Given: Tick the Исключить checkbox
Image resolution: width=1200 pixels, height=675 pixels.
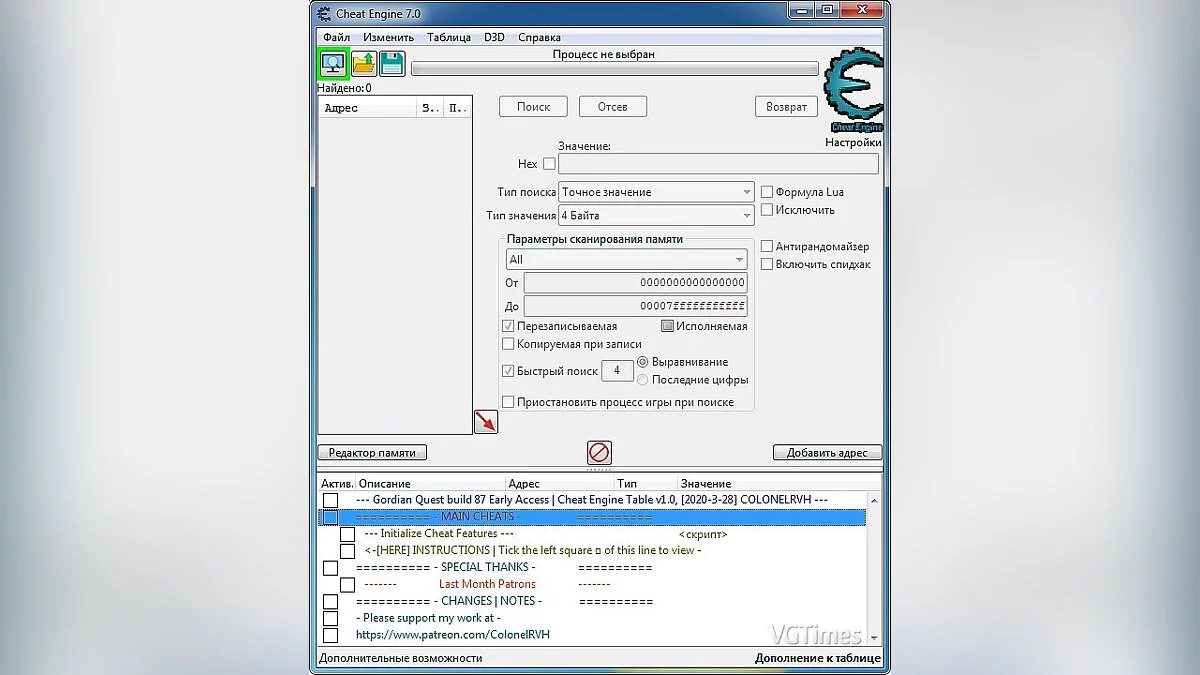Looking at the screenshot, I should [x=767, y=210].
